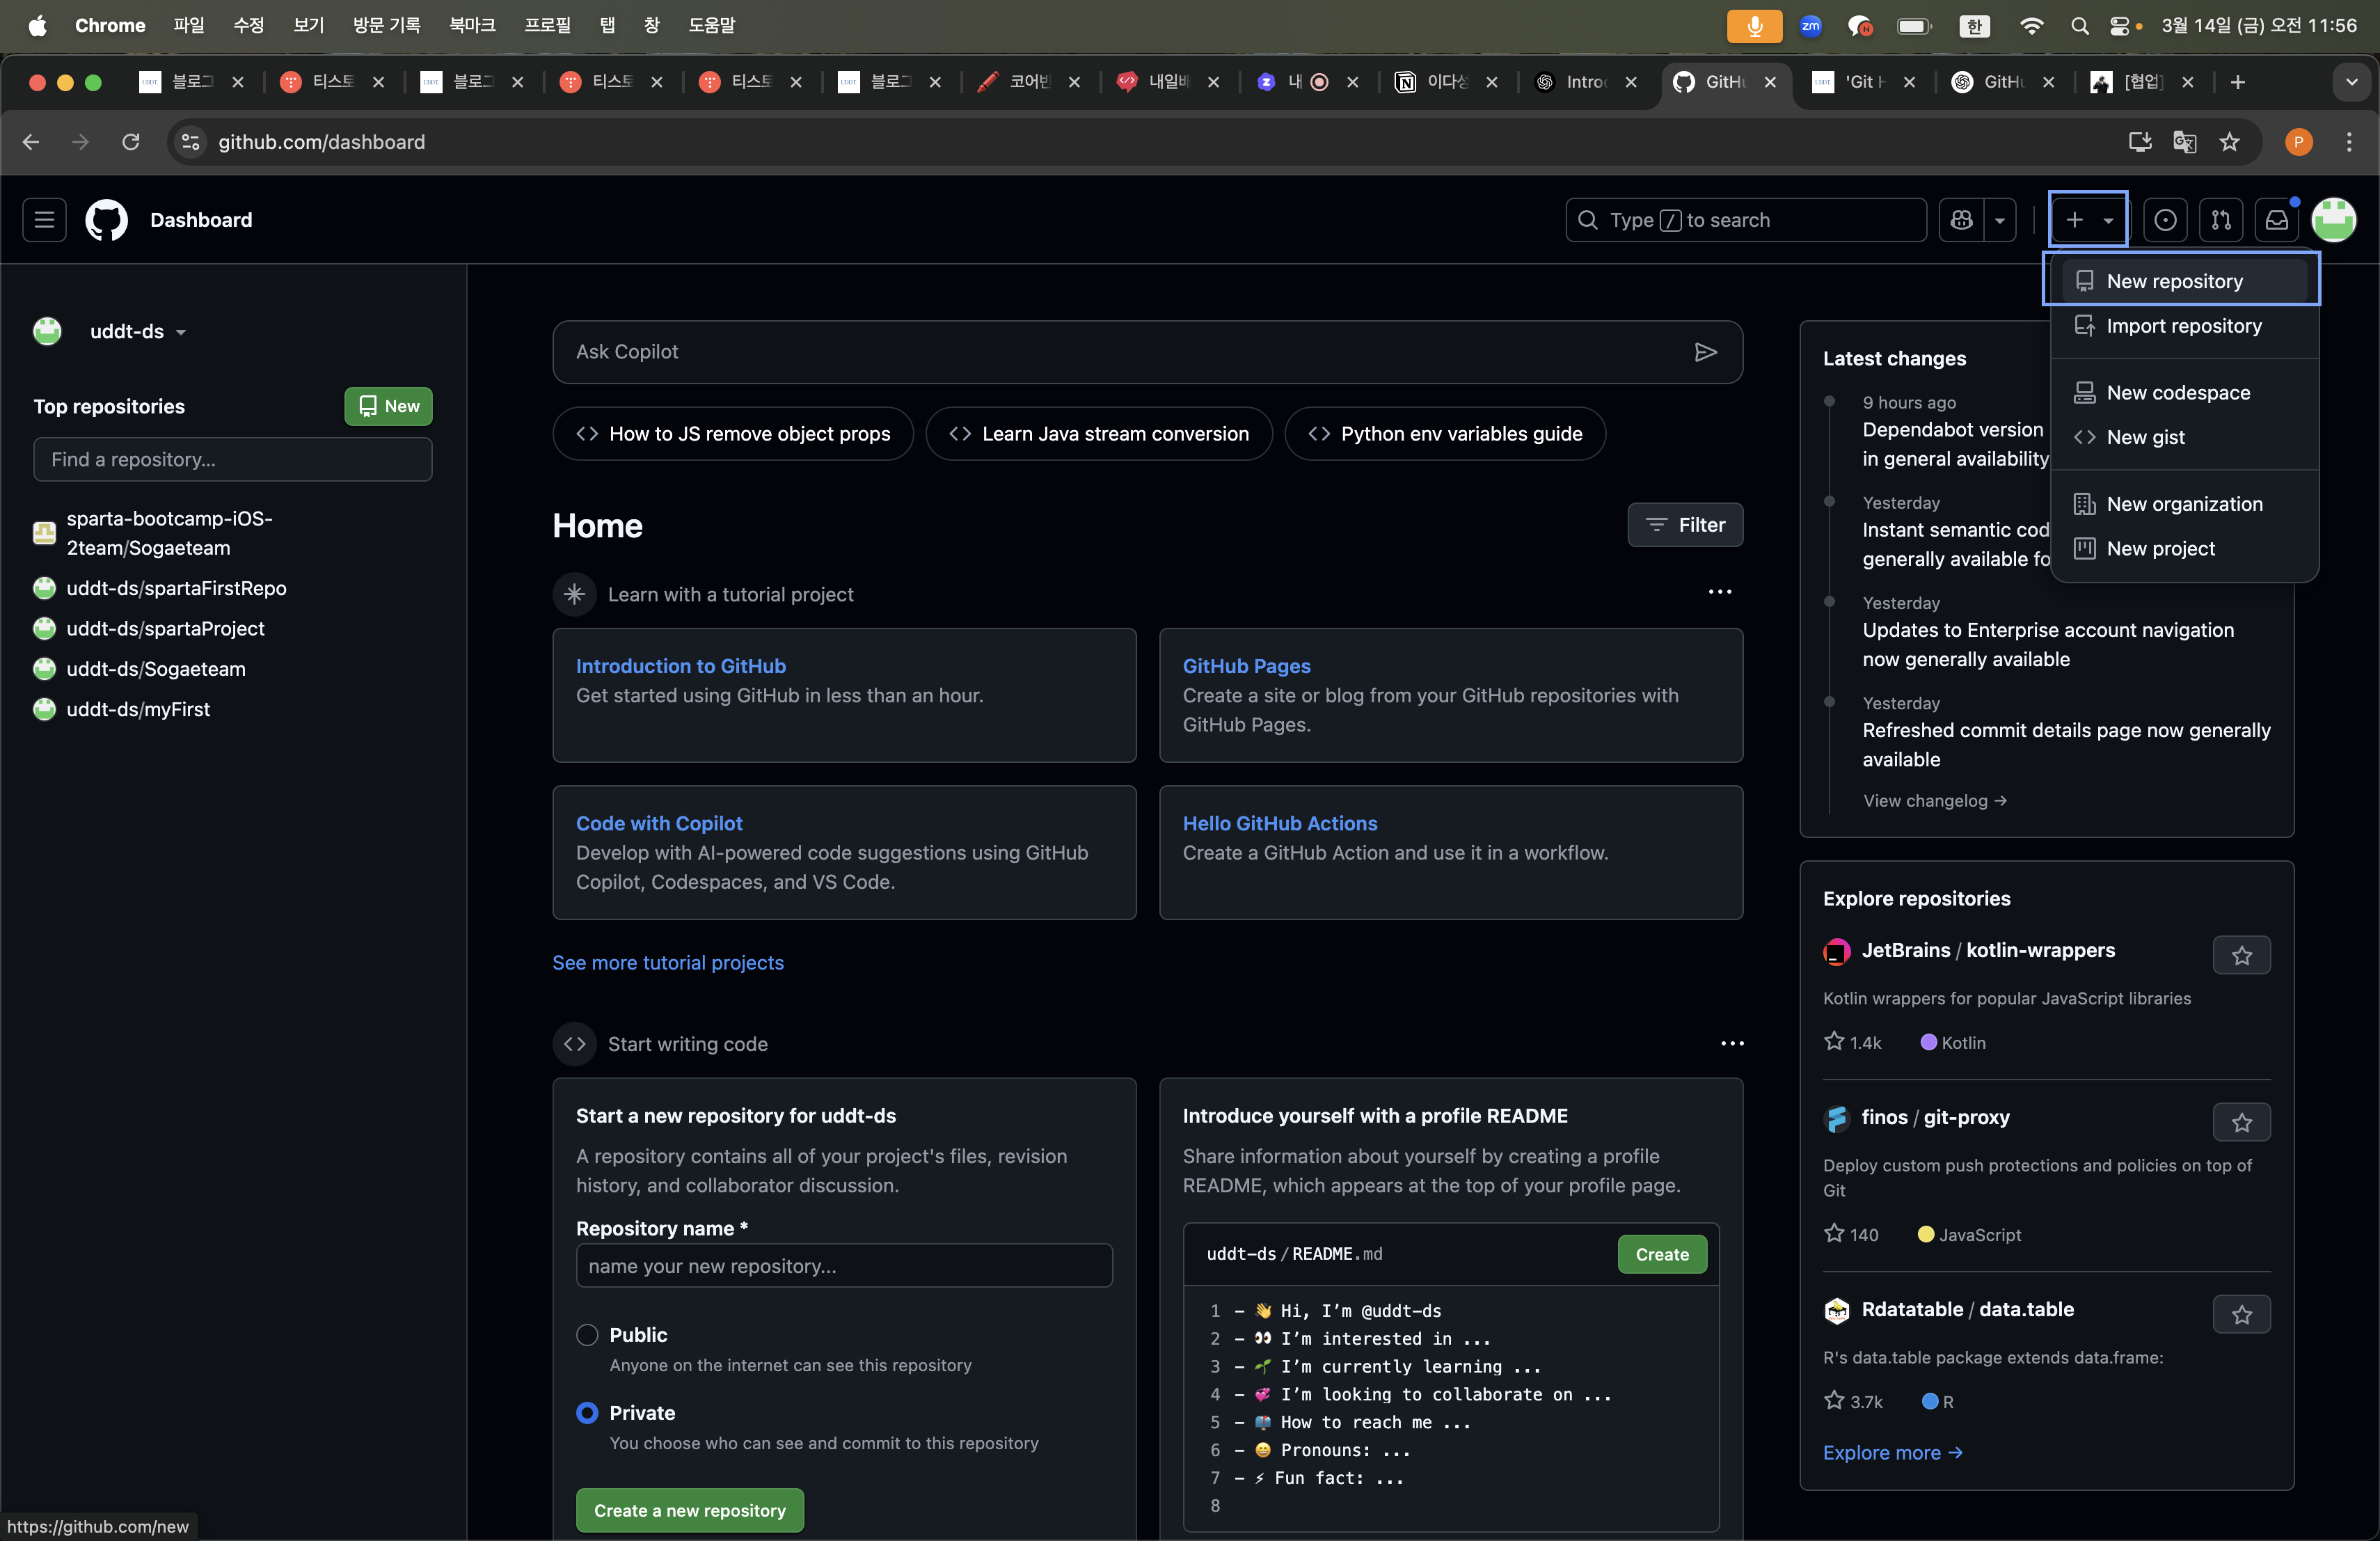This screenshot has width=2380, height=1541.
Task: Select Learn Java stream conversion suggestion
Action: (x=1099, y=434)
